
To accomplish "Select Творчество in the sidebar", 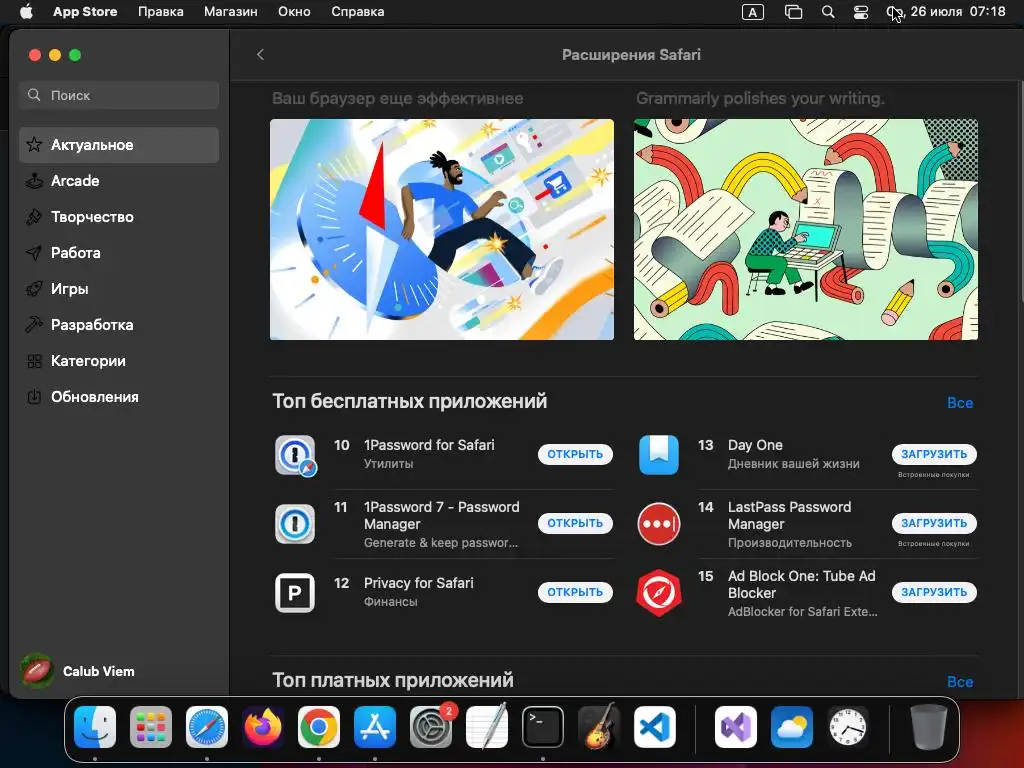I will pyautogui.click(x=119, y=217).
